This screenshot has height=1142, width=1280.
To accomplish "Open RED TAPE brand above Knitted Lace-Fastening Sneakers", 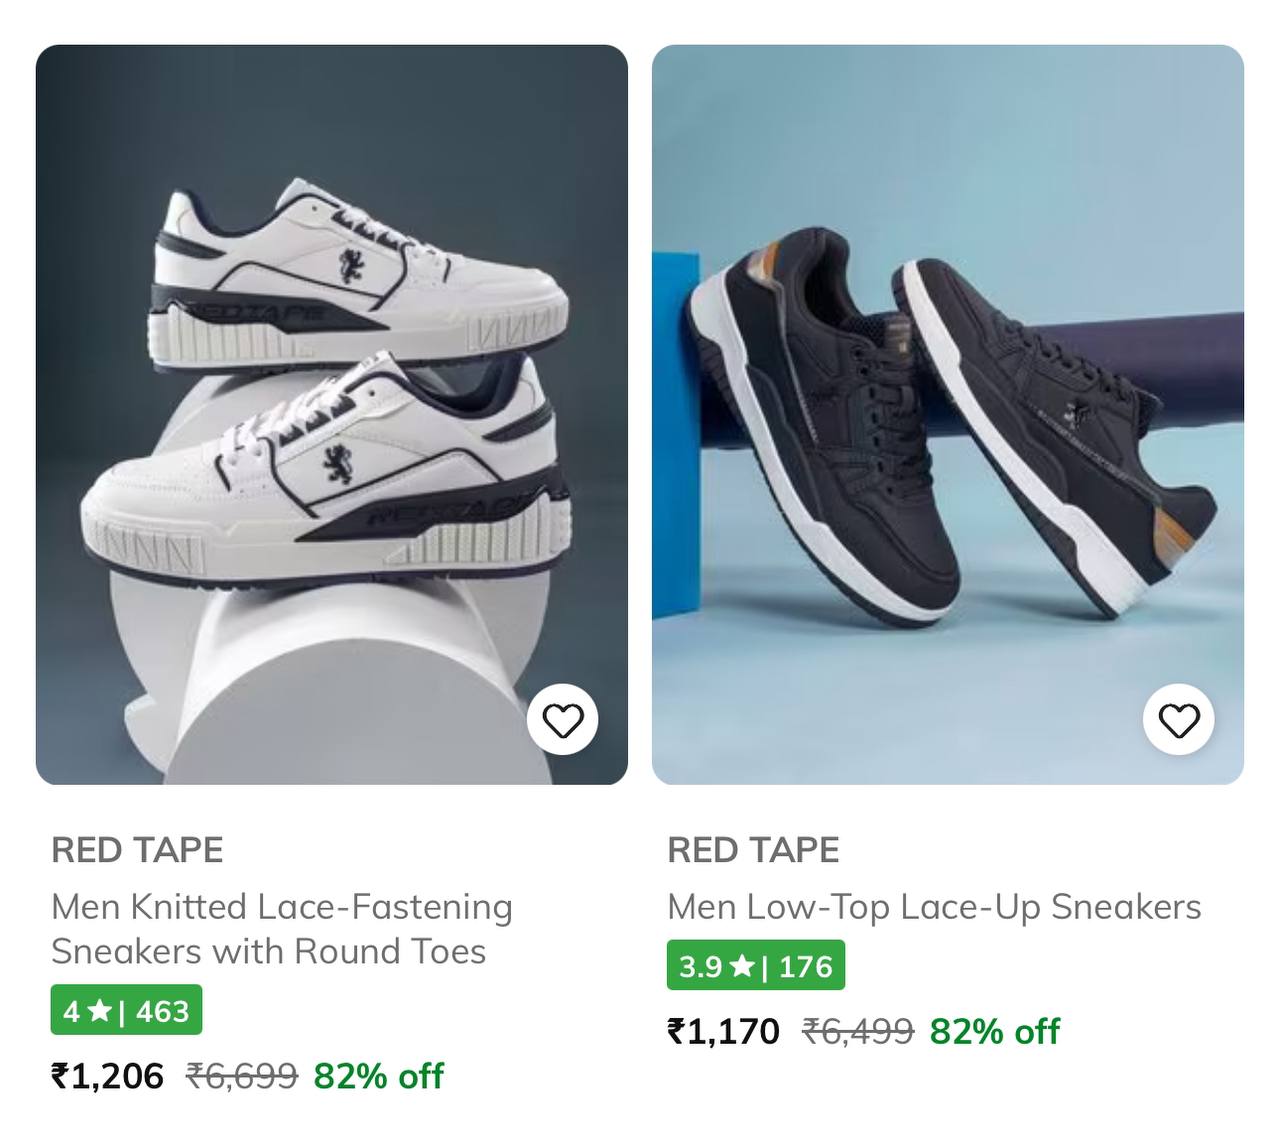I will (137, 850).
